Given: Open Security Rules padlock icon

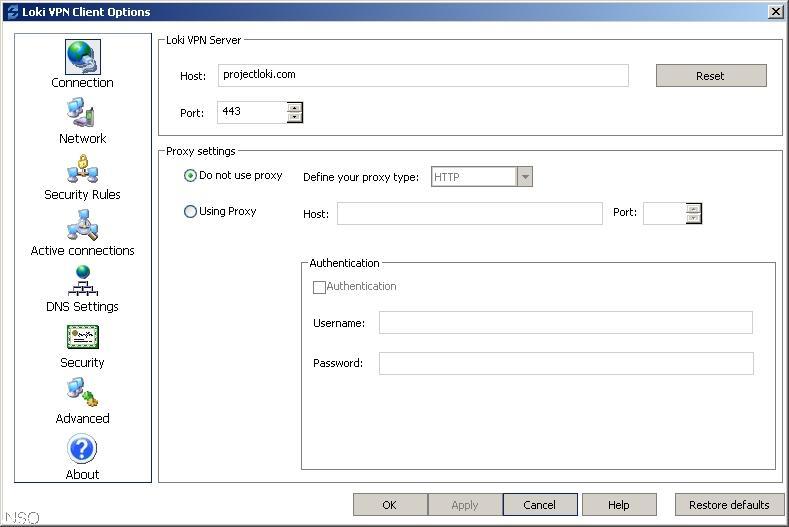Looking at the screenshot, I should 83,168.
